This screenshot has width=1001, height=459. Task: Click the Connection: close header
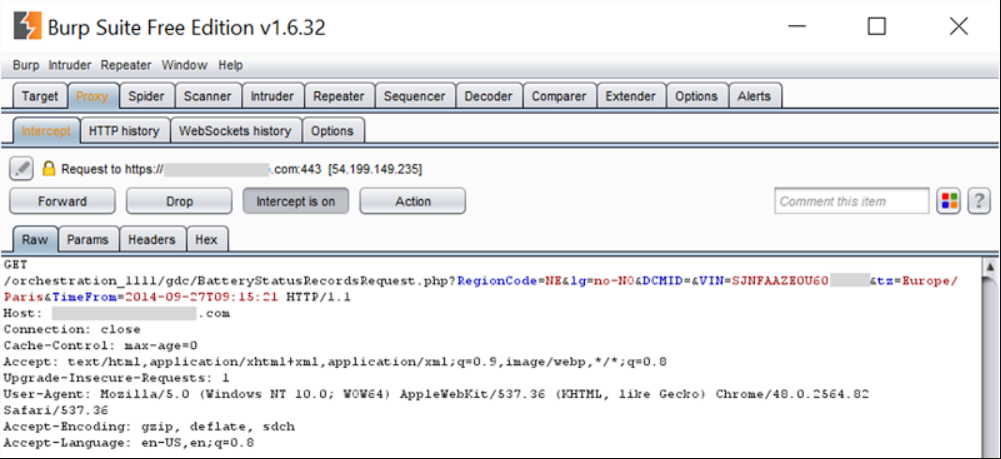pos(72,329)
